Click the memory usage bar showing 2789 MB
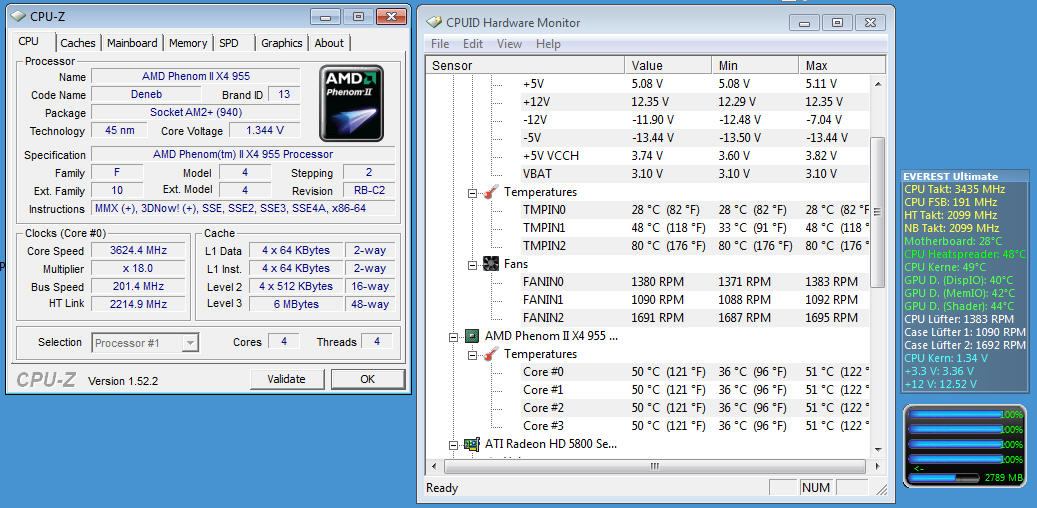The height and width of the screenshot is (508, 1037). click(944, 477)
